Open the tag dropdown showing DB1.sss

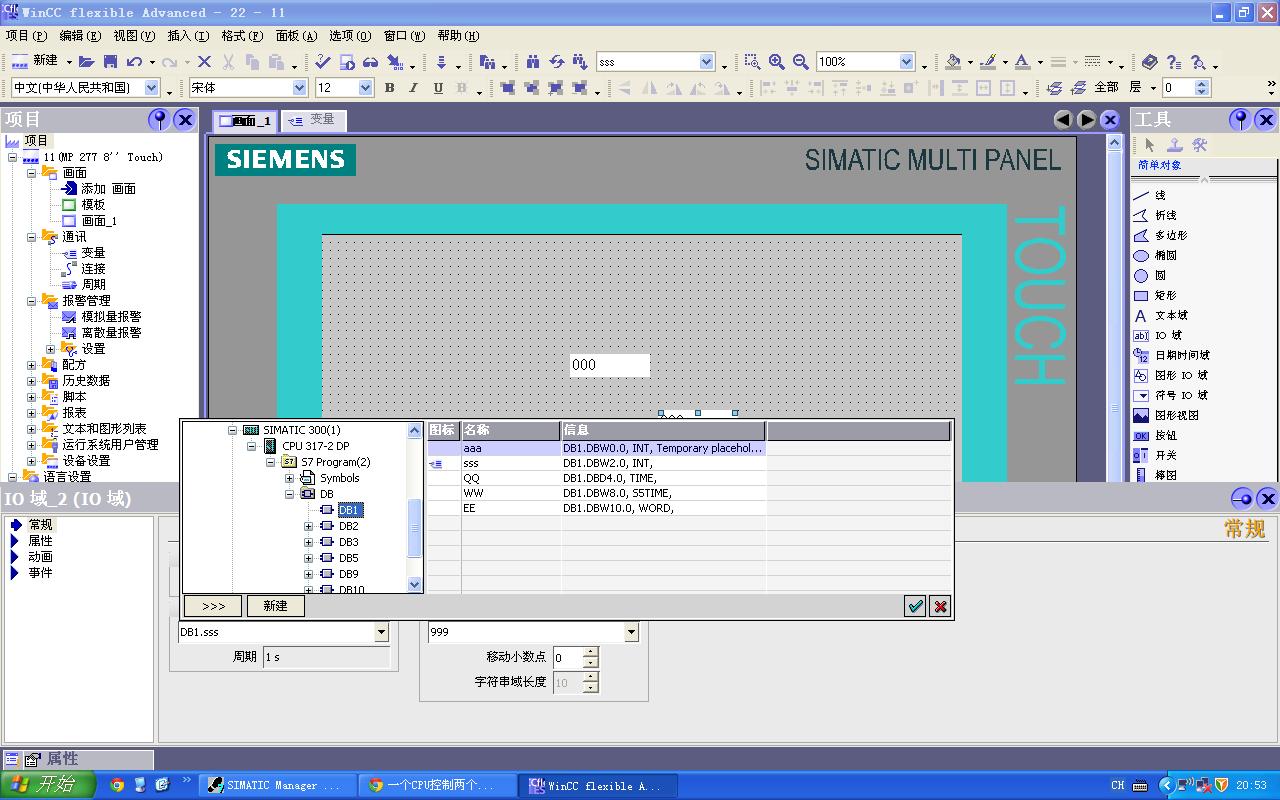pyautogui.click(x=381, y=632)
